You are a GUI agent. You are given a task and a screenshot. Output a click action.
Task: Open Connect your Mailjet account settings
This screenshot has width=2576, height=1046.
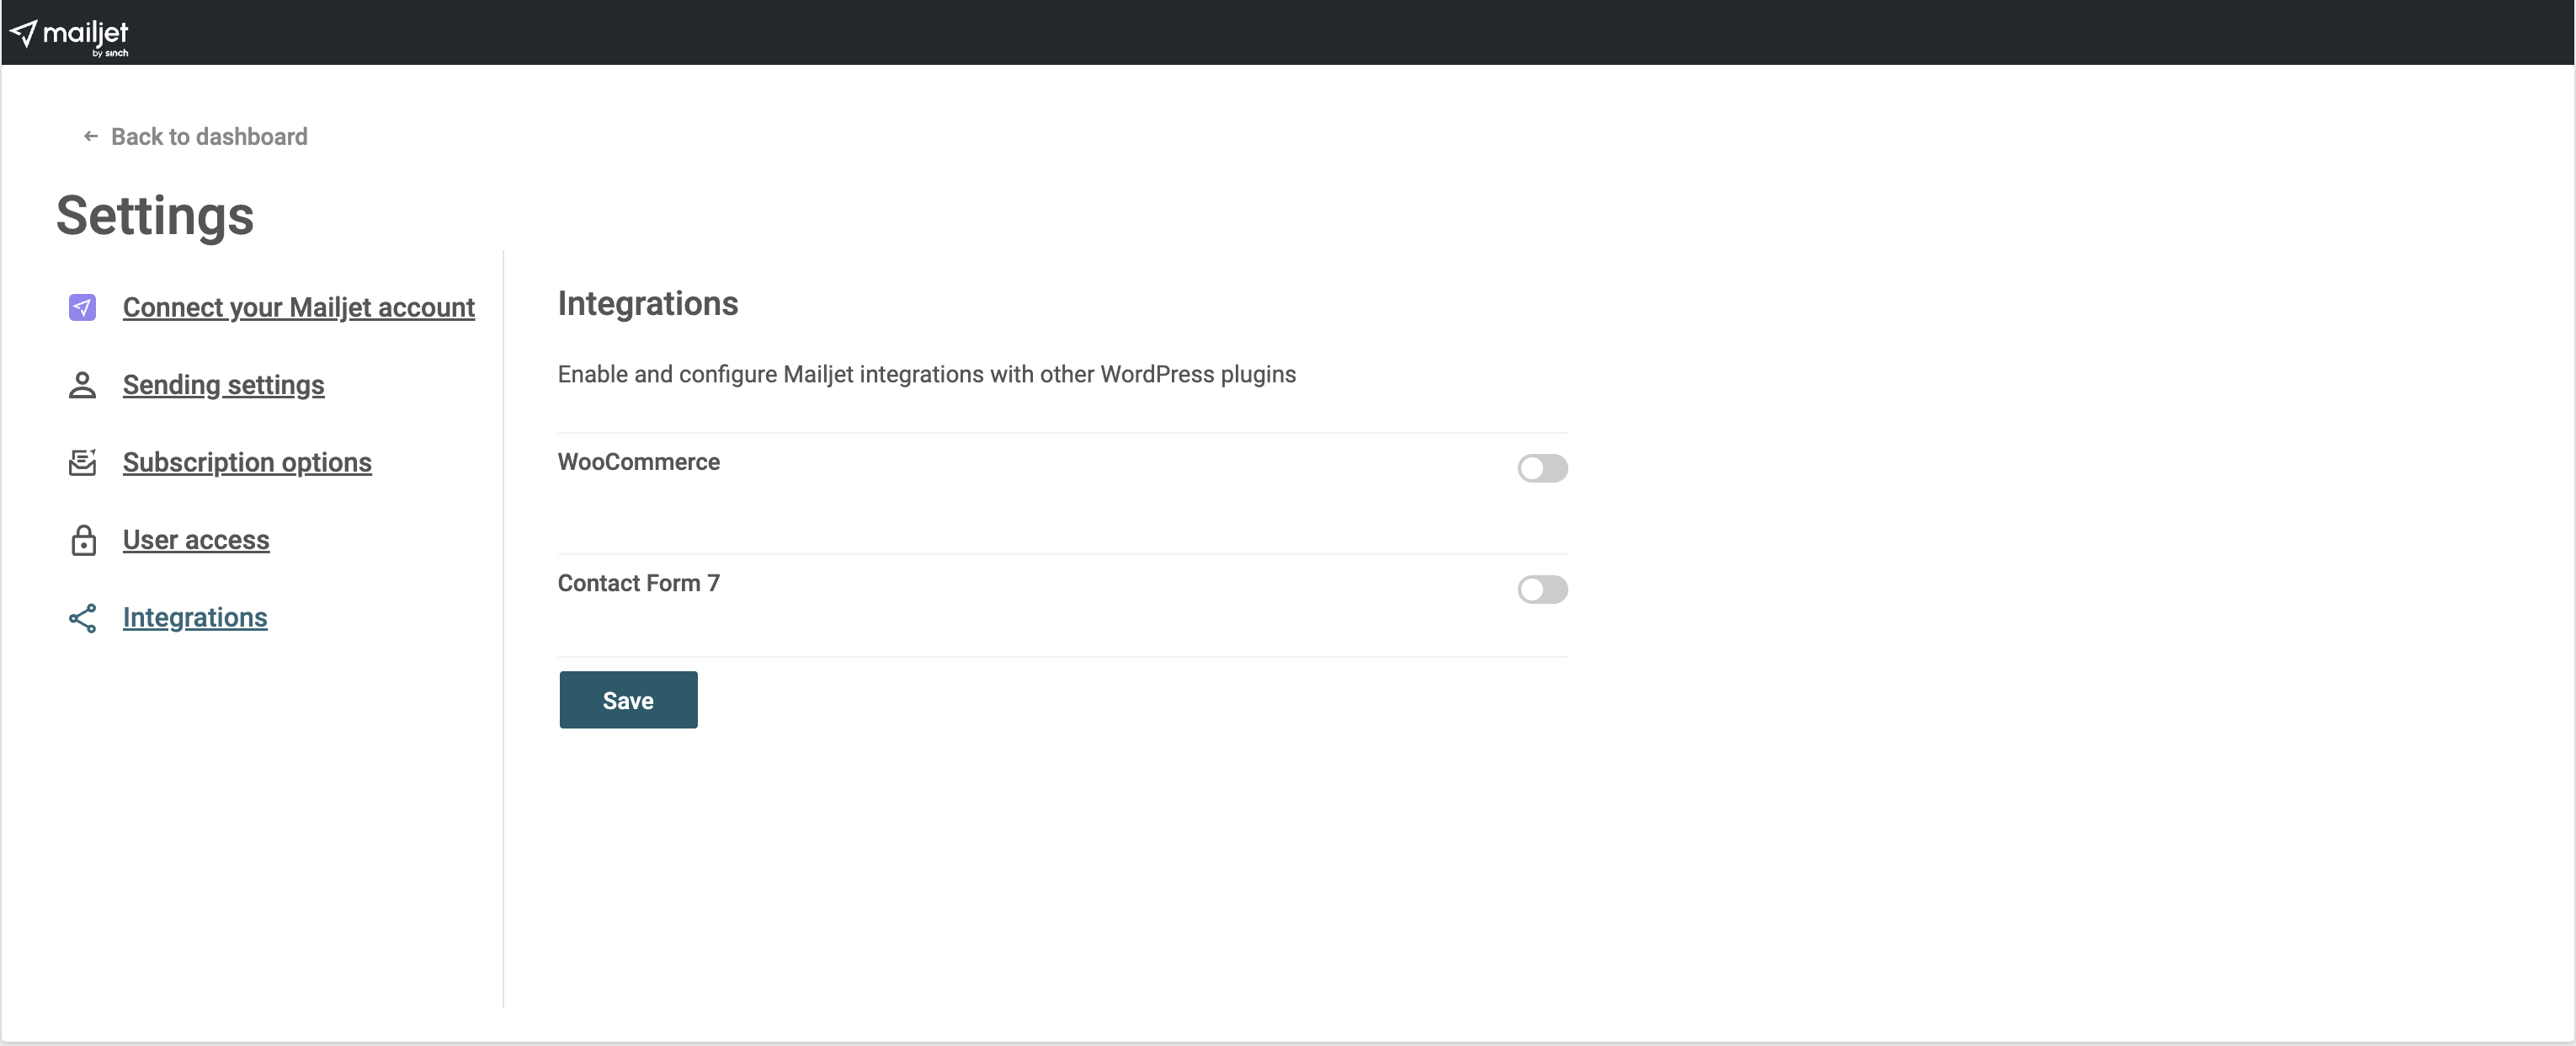298,308
